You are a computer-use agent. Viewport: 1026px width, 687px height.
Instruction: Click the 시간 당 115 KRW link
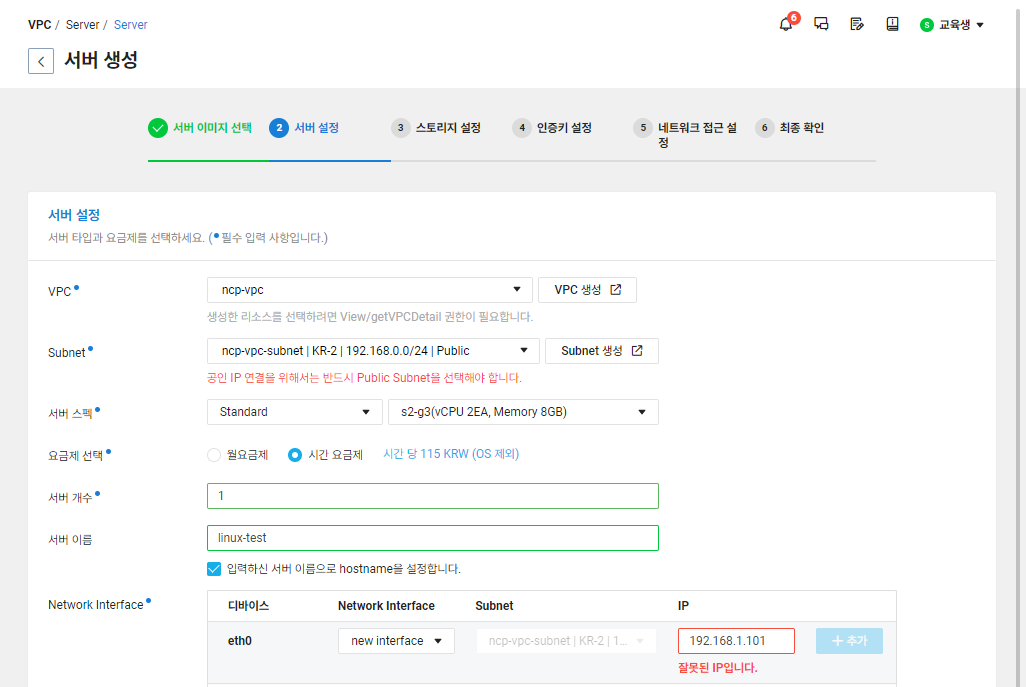point(451,454)
